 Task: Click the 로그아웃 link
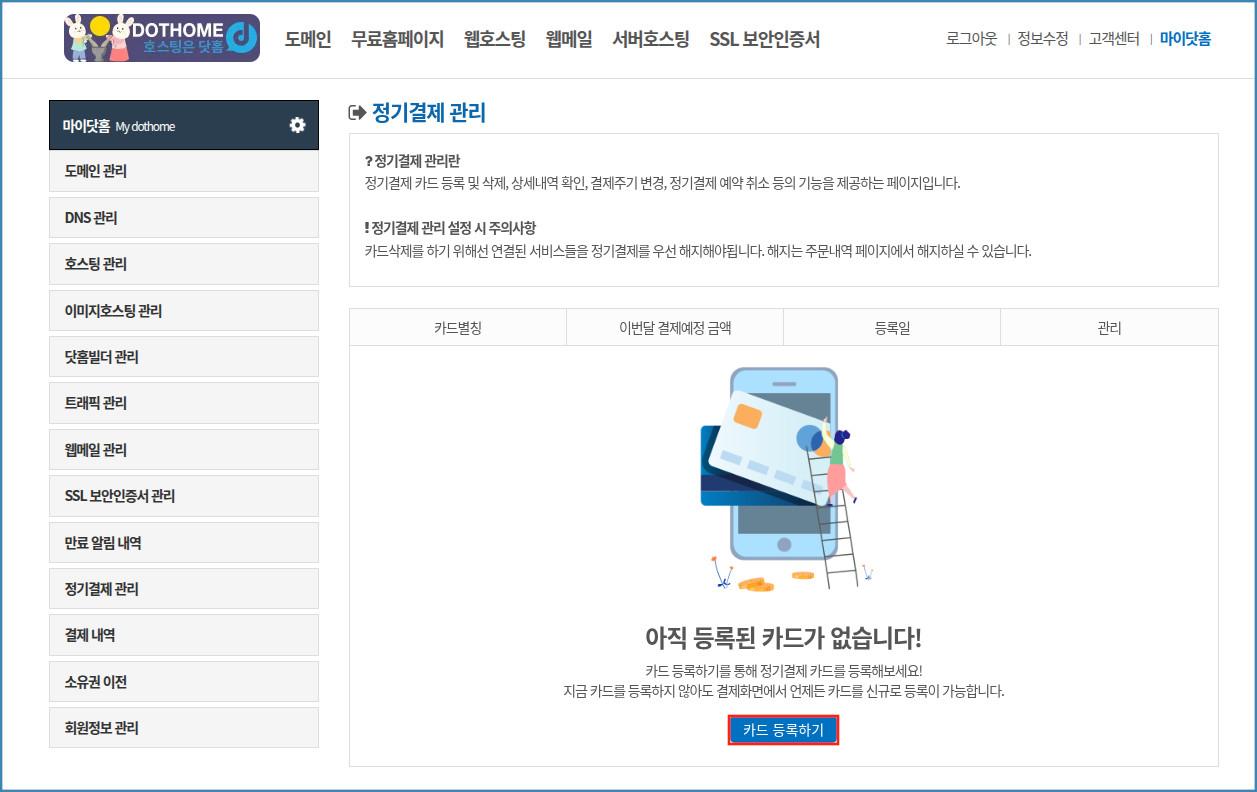(971, 39)
